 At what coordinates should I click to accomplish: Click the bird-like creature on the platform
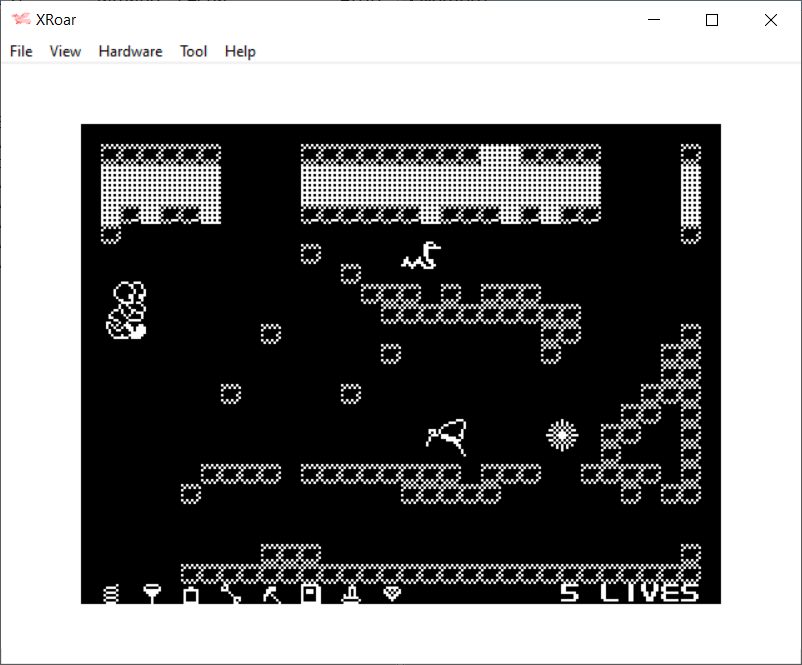(x=447, y=435)
